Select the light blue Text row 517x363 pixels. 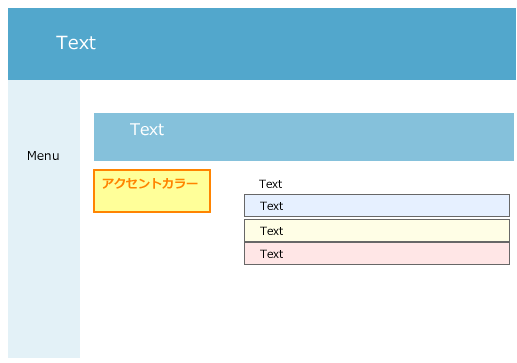coord(377,206)
